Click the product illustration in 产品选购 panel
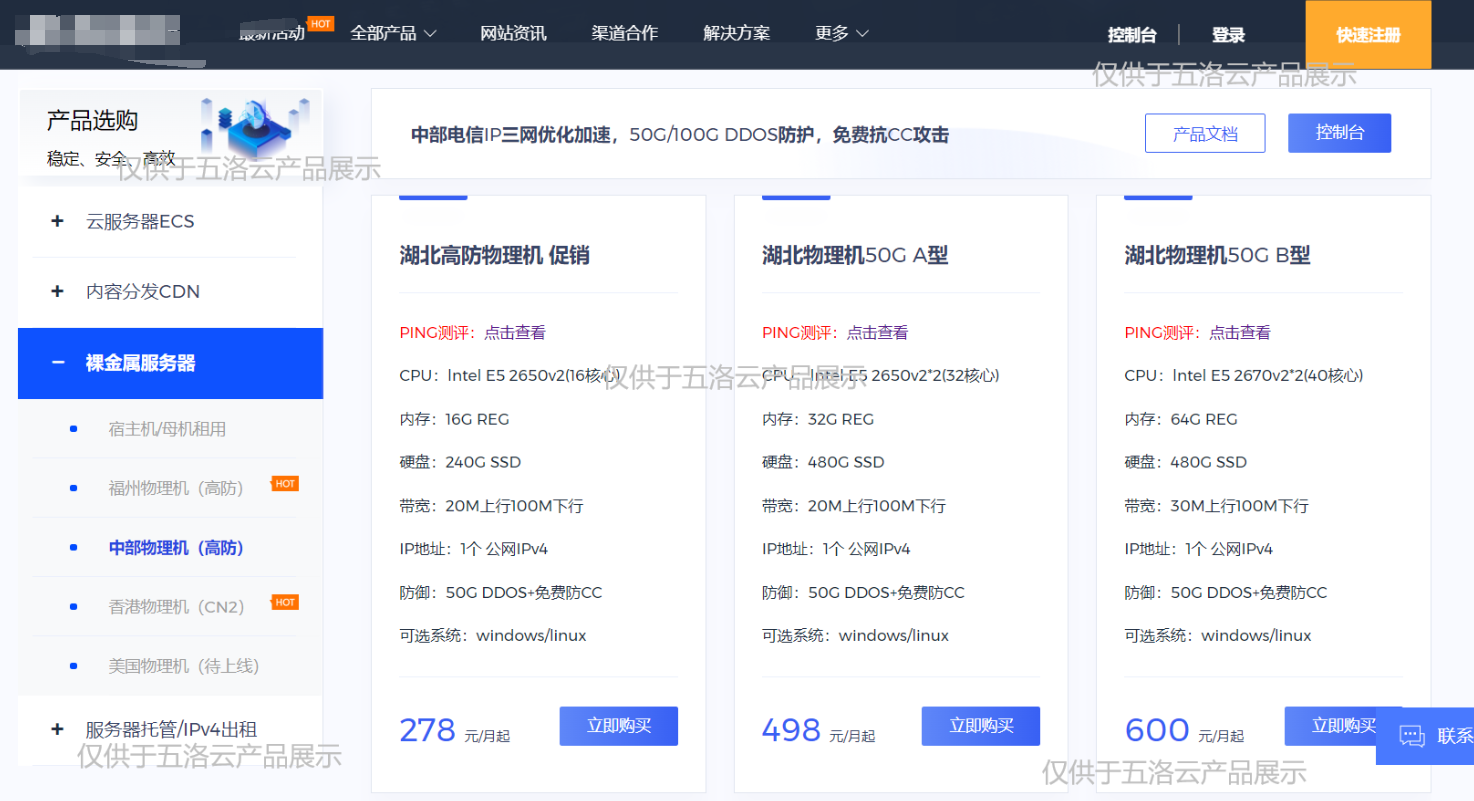 pyautogui.click(x=256, y=124)
